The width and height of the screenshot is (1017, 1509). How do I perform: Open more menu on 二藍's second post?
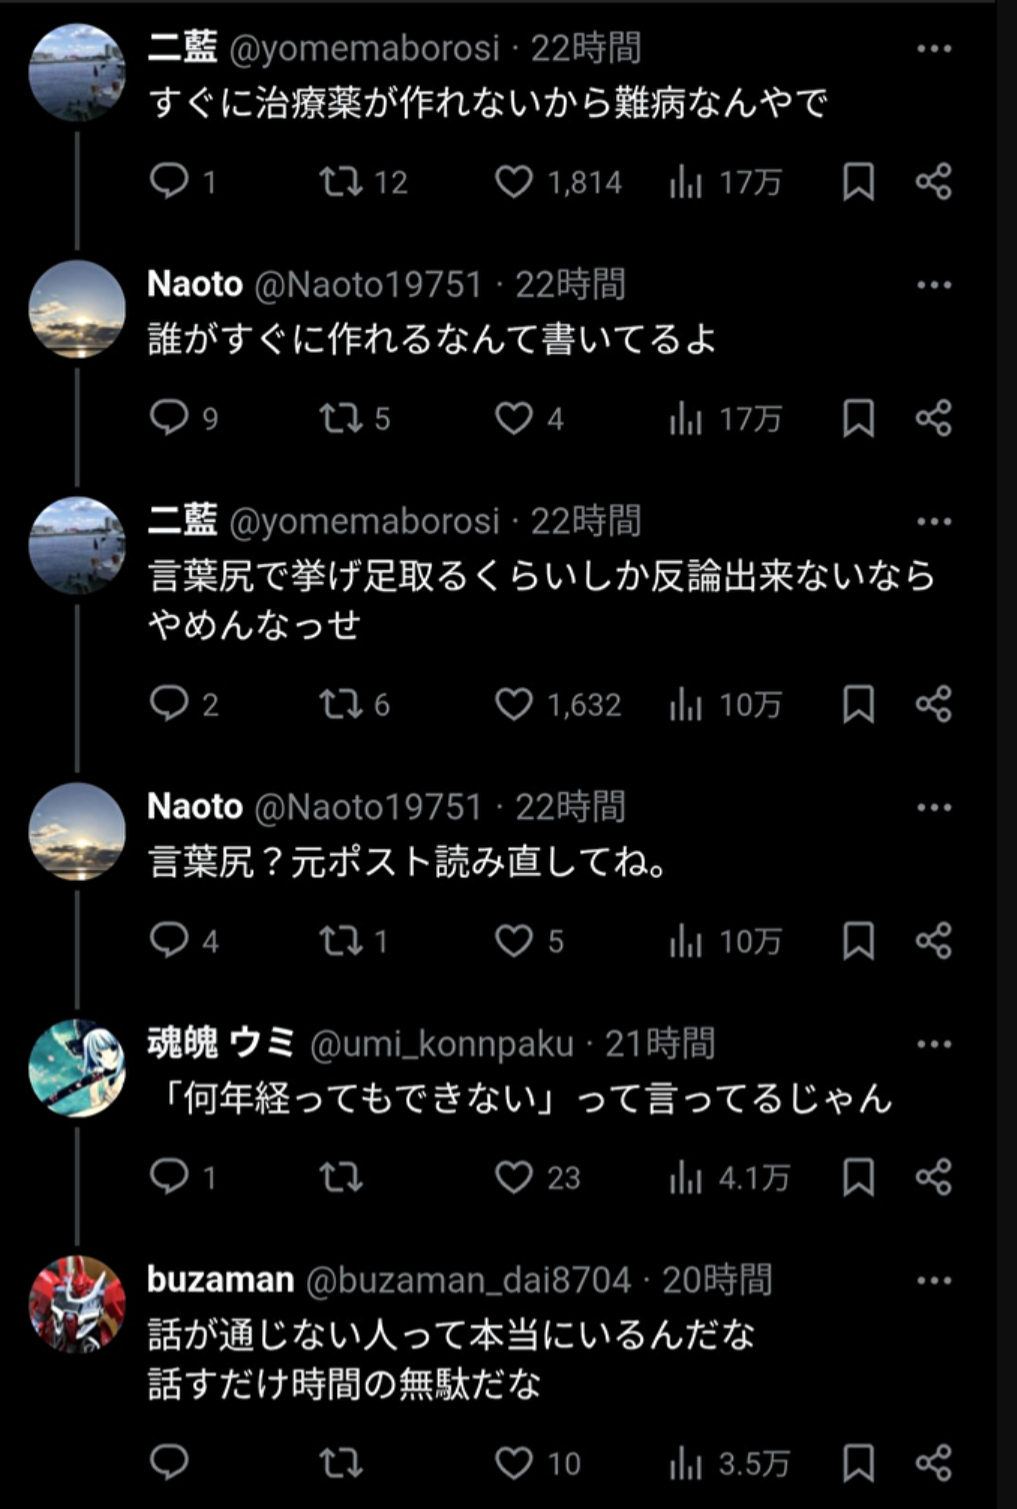click(x=934, y=521)
